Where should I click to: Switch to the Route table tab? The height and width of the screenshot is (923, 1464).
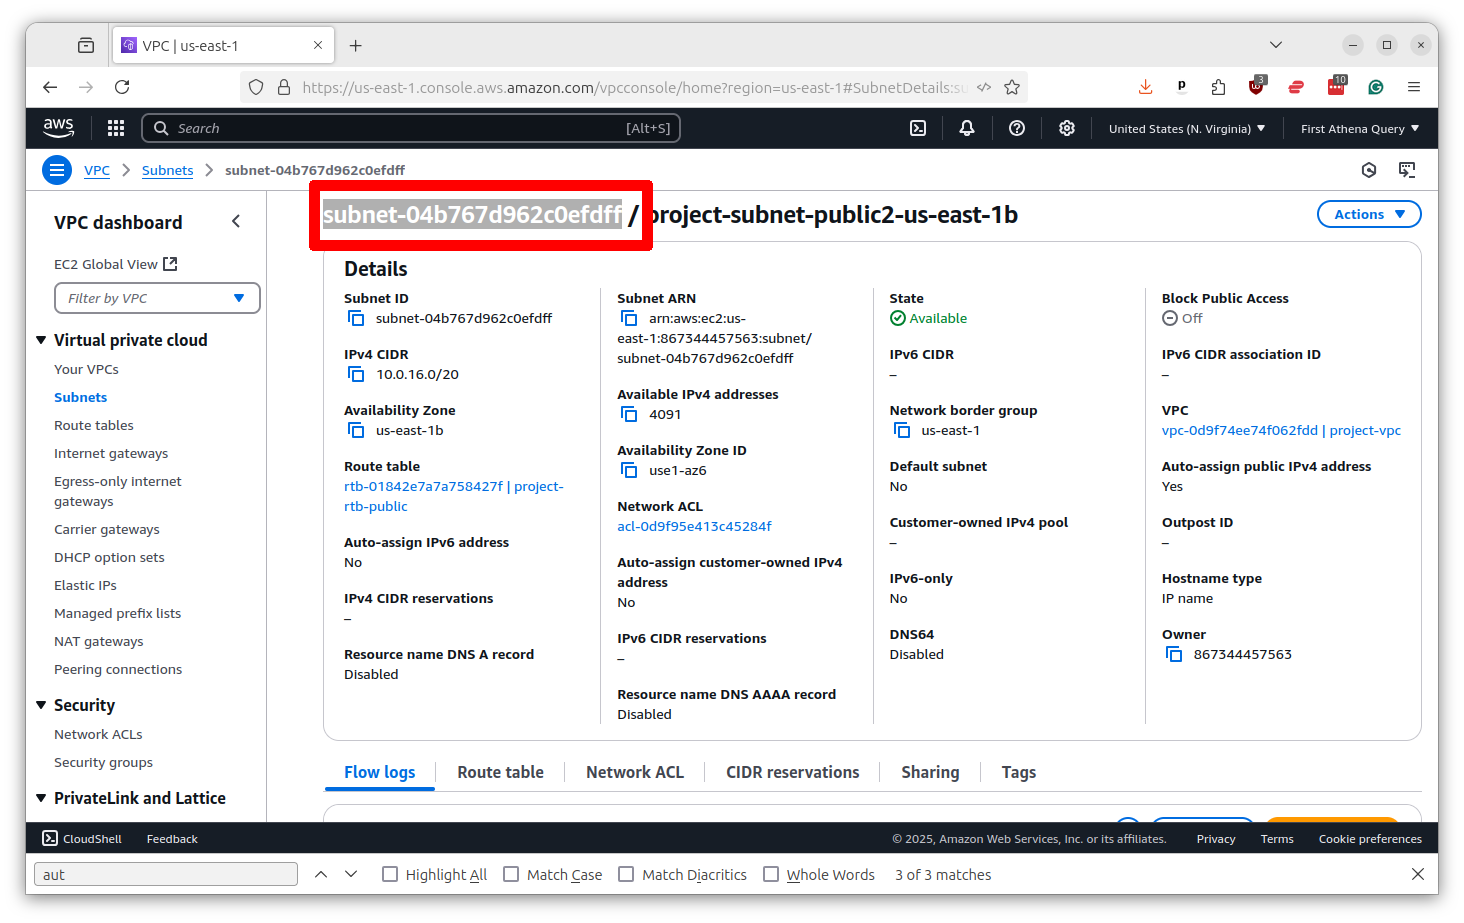coord(500,771)
